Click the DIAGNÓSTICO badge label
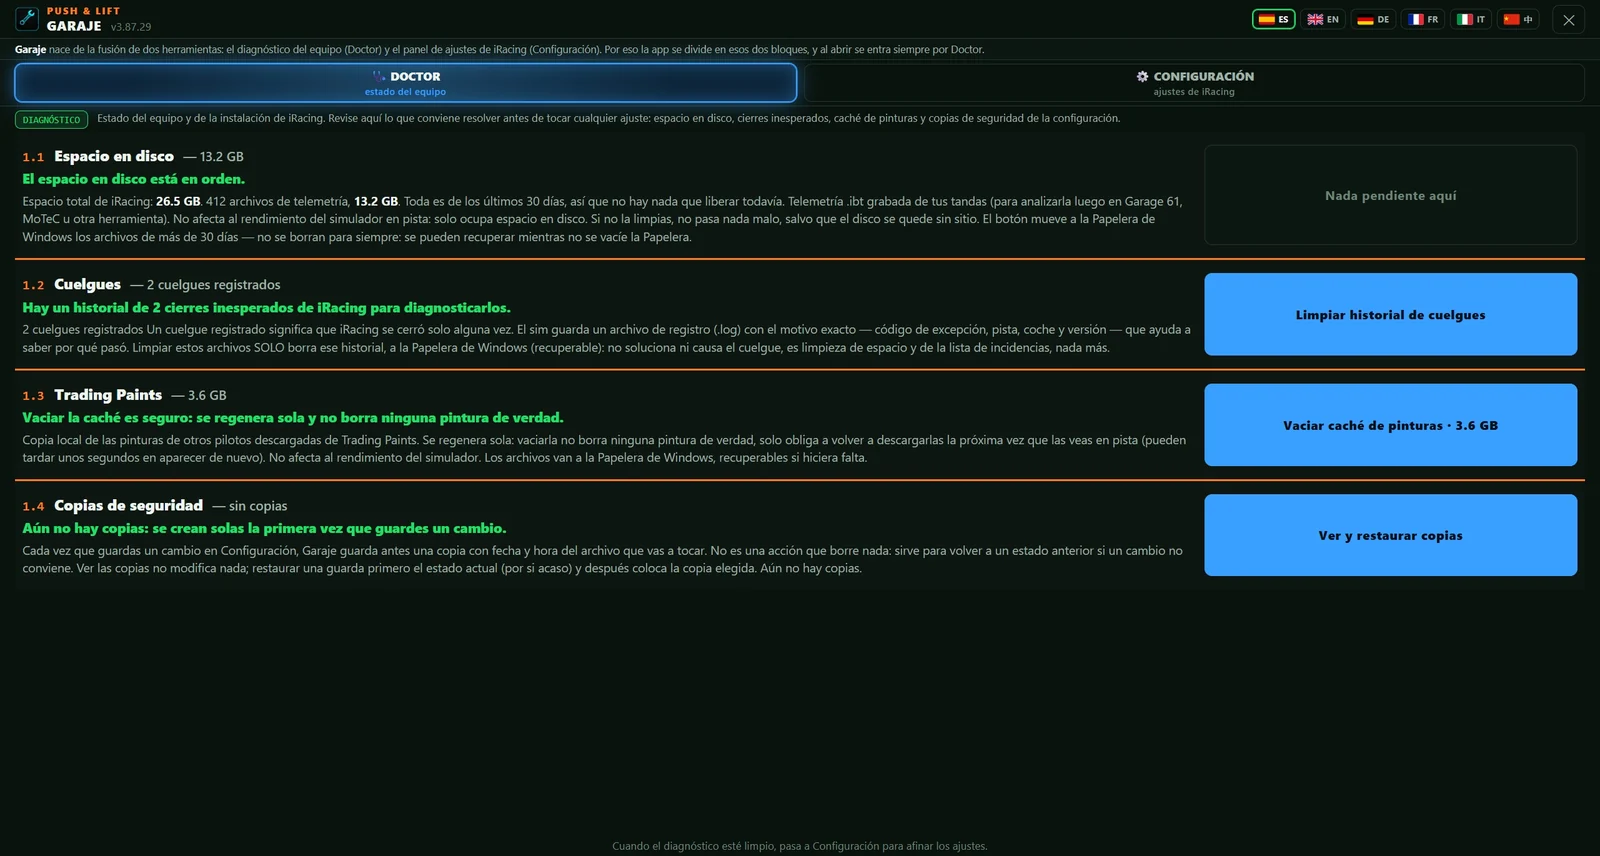Screen dimensions: 1600x856 pyautogui.click(x=51, y=120)
